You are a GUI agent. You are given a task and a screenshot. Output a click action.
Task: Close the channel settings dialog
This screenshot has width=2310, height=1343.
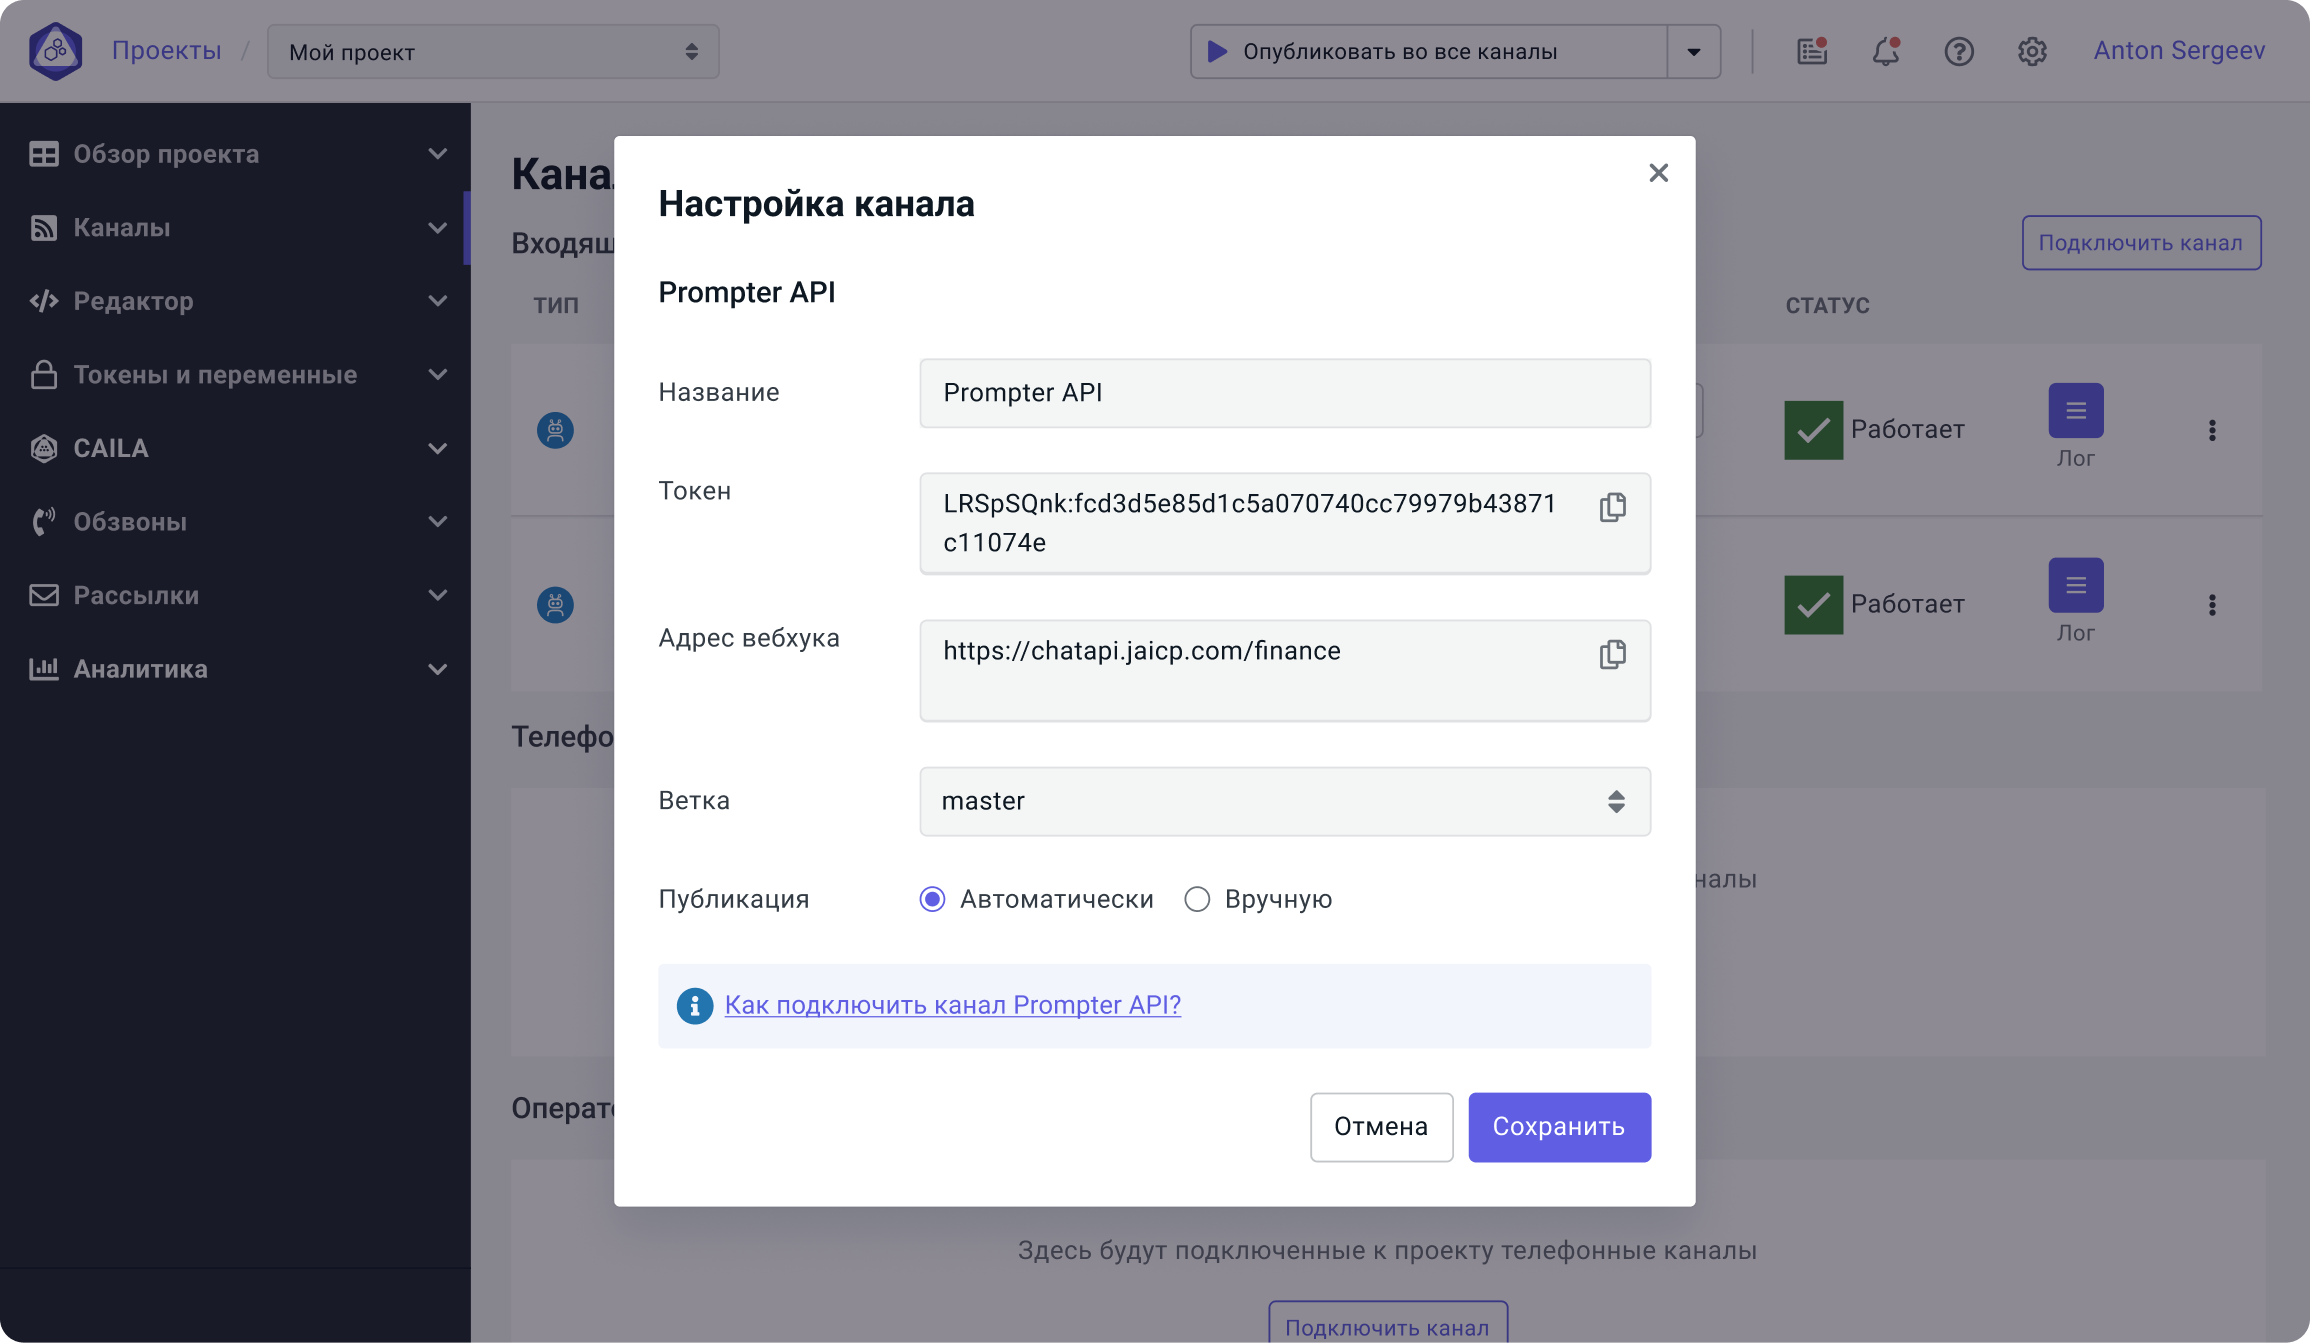click(1659, 173)
